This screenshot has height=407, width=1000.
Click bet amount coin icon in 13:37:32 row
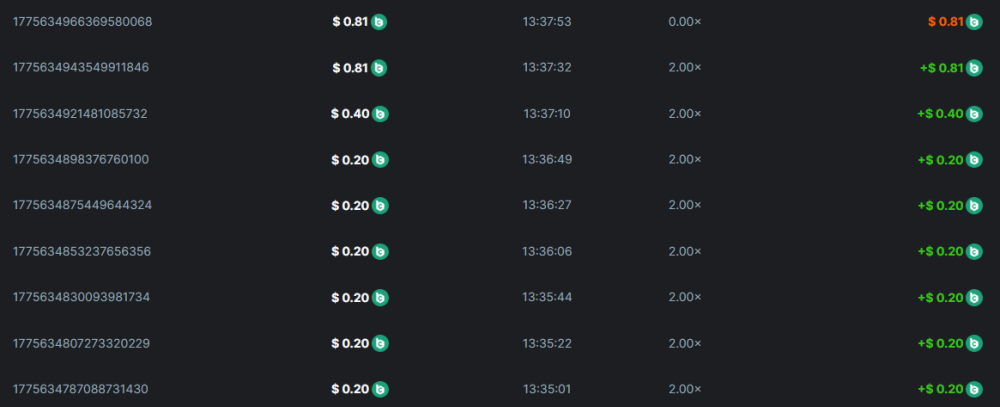379,68
